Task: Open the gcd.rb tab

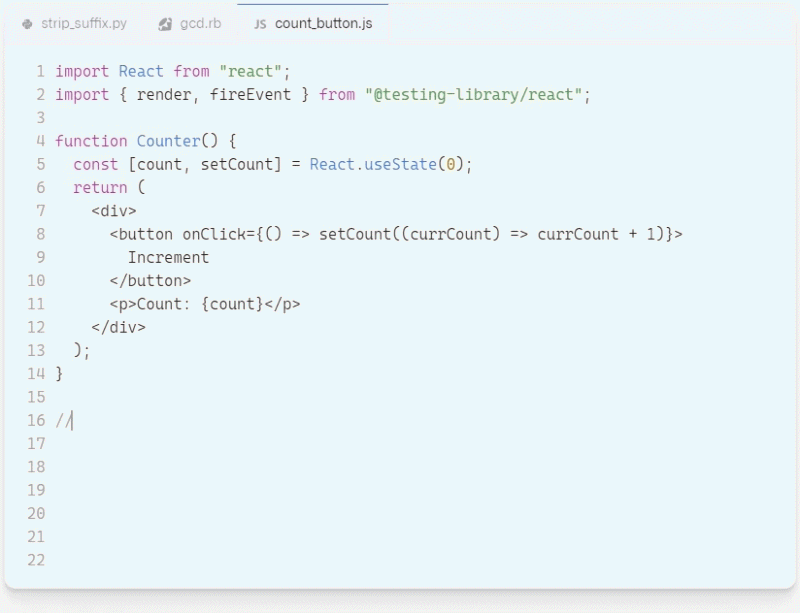Action: pos(190,23)
